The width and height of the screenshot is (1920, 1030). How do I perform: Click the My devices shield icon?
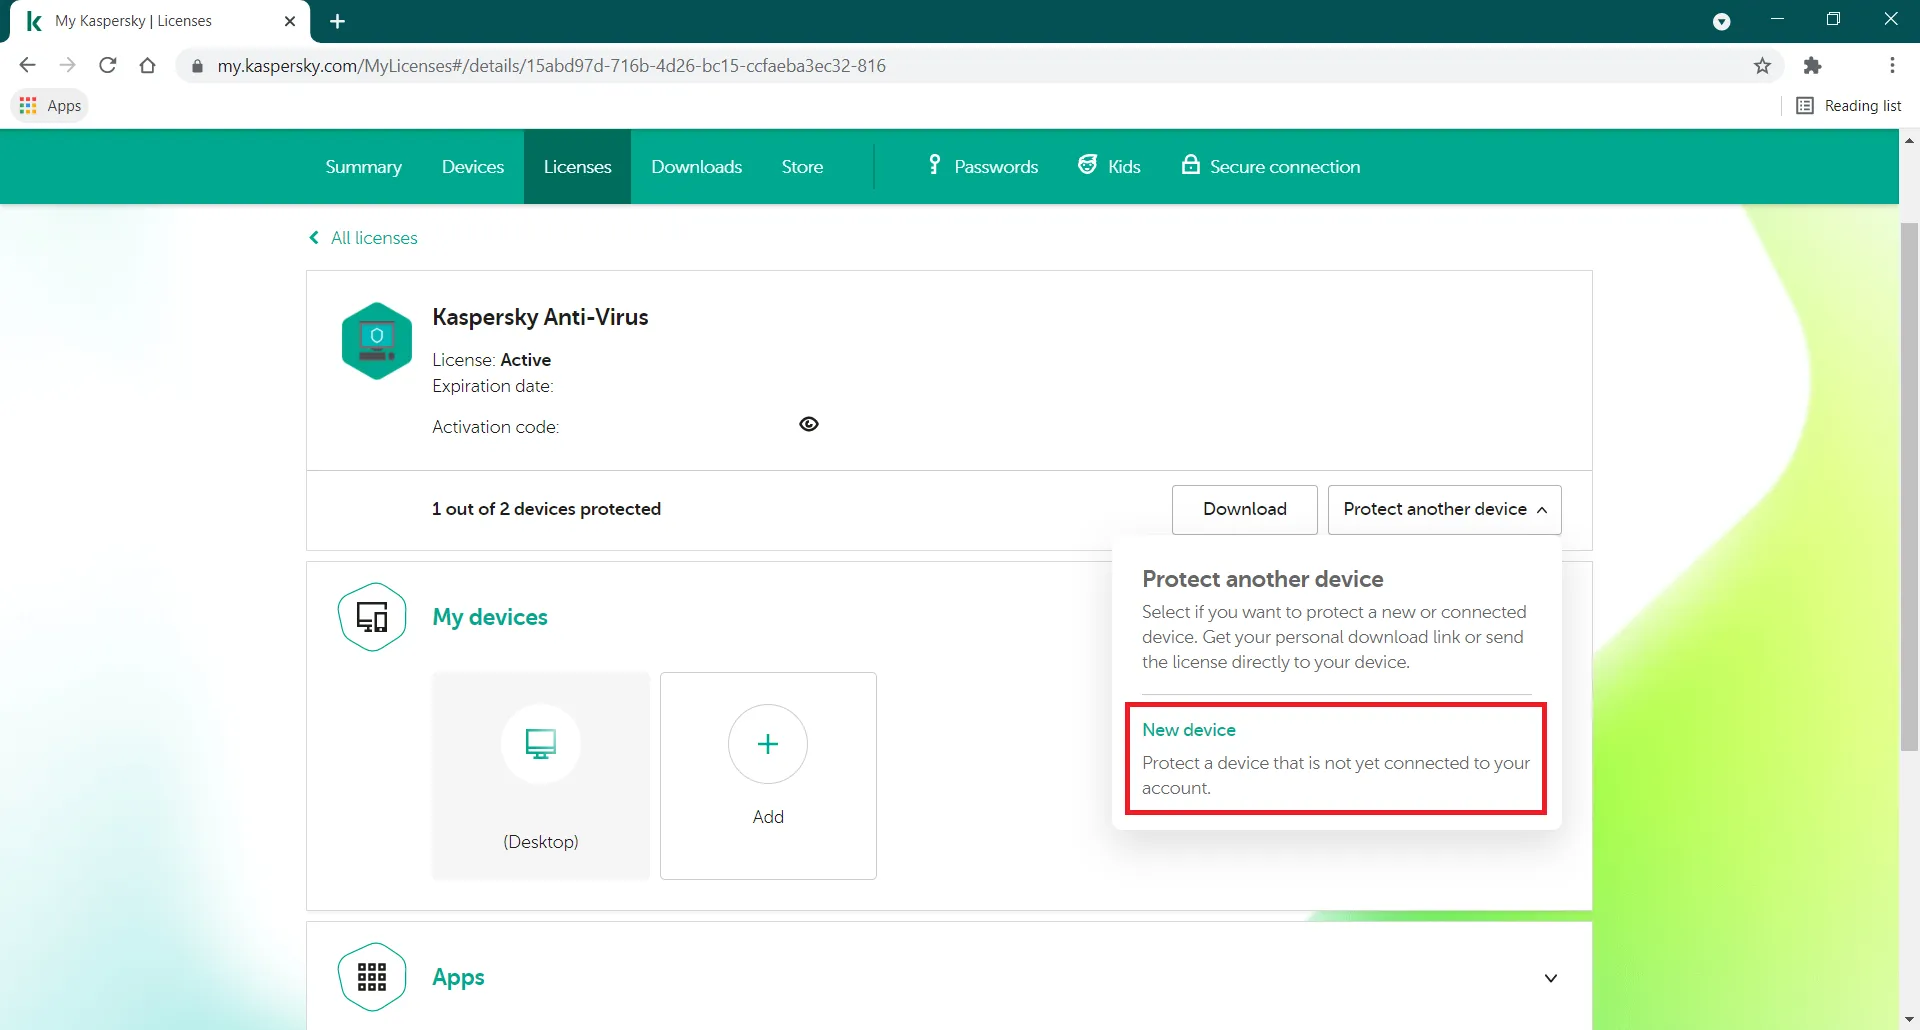point(372,616)
